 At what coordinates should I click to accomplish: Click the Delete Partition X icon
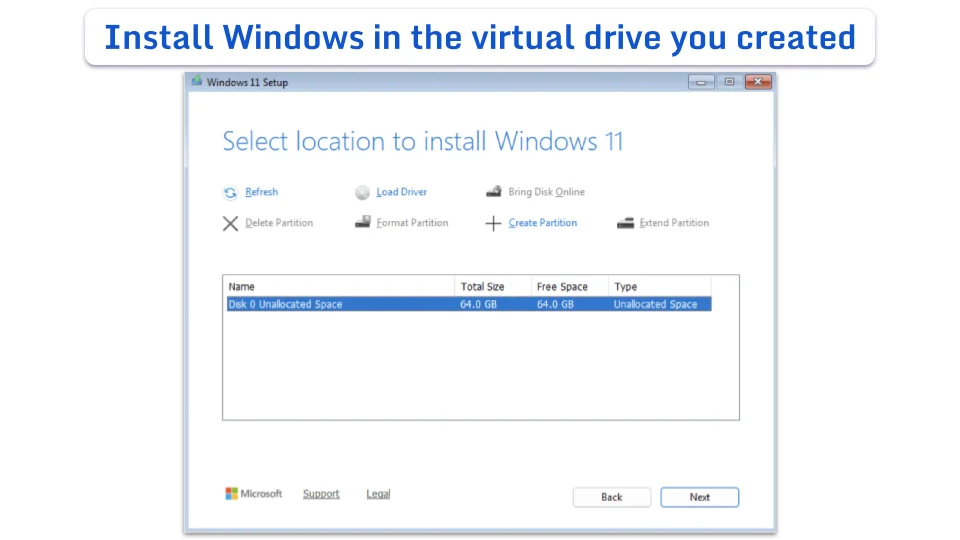coord(230,223)
